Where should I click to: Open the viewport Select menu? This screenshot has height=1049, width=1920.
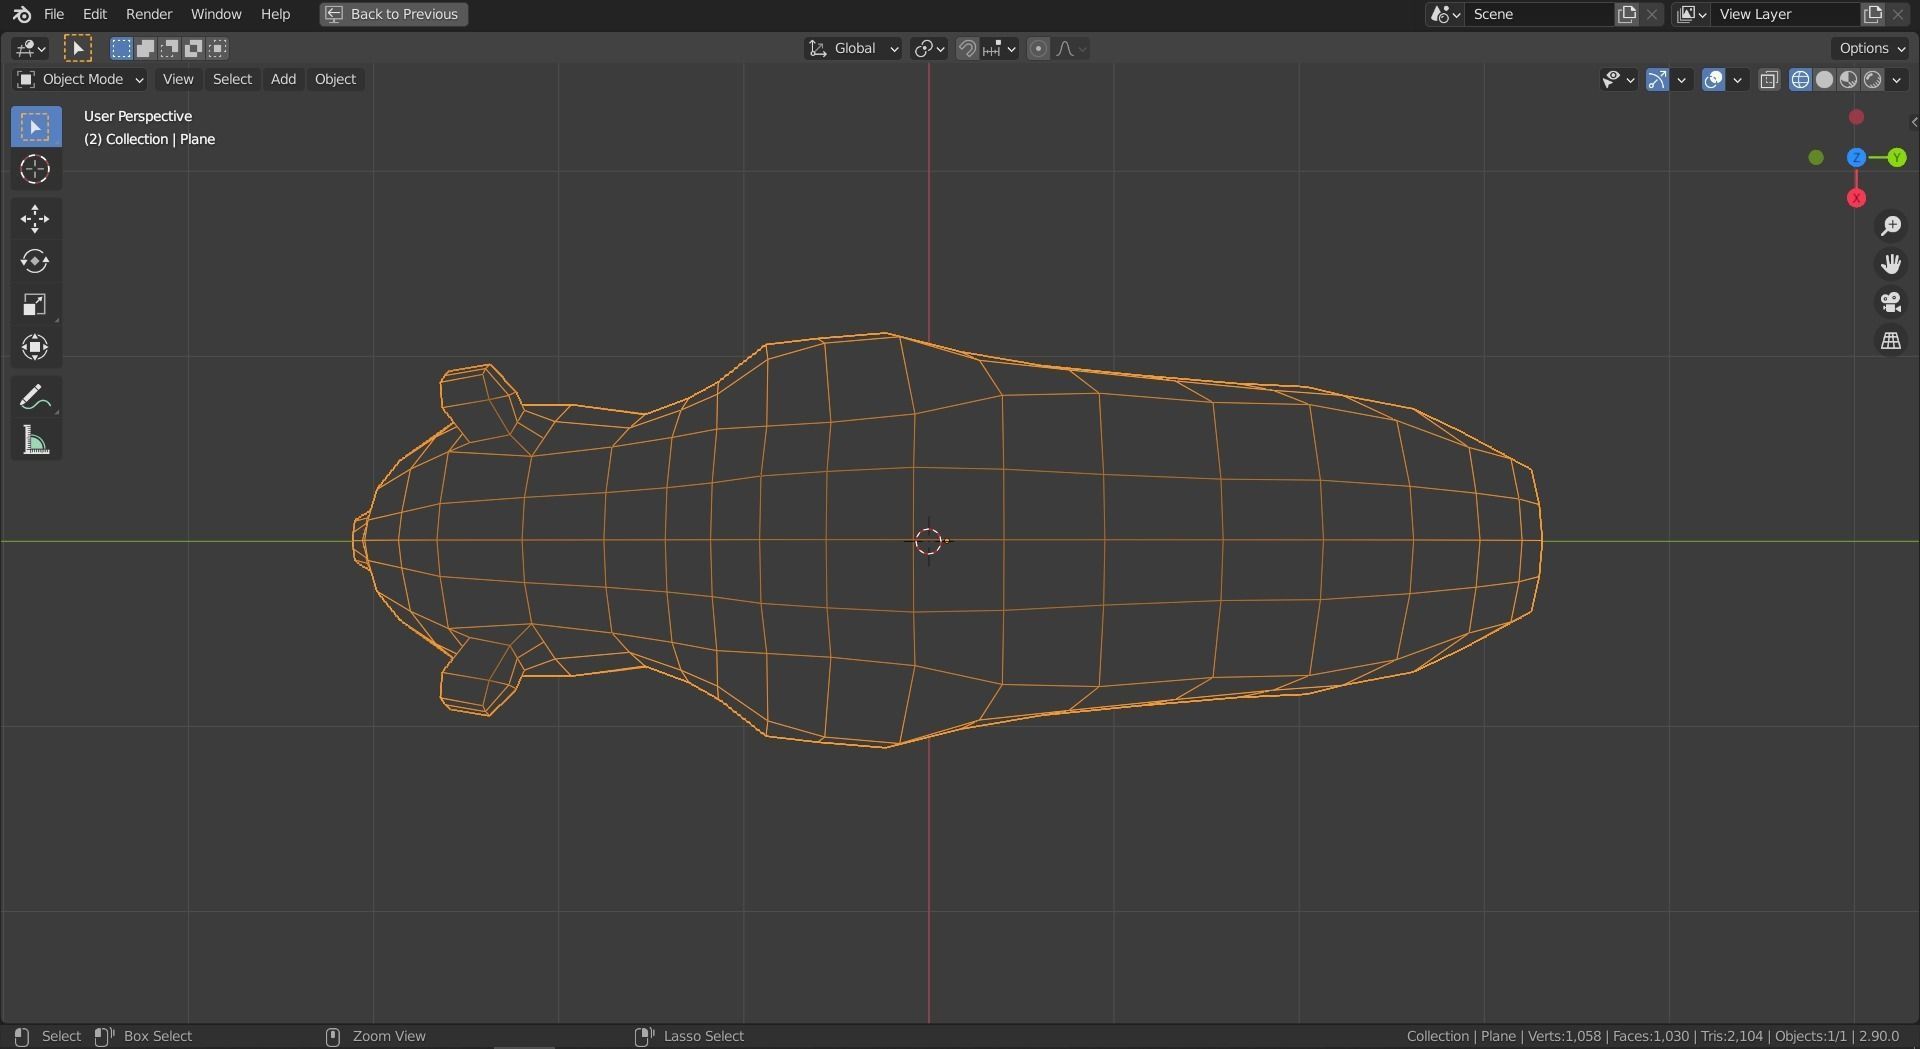click(232, 79)
